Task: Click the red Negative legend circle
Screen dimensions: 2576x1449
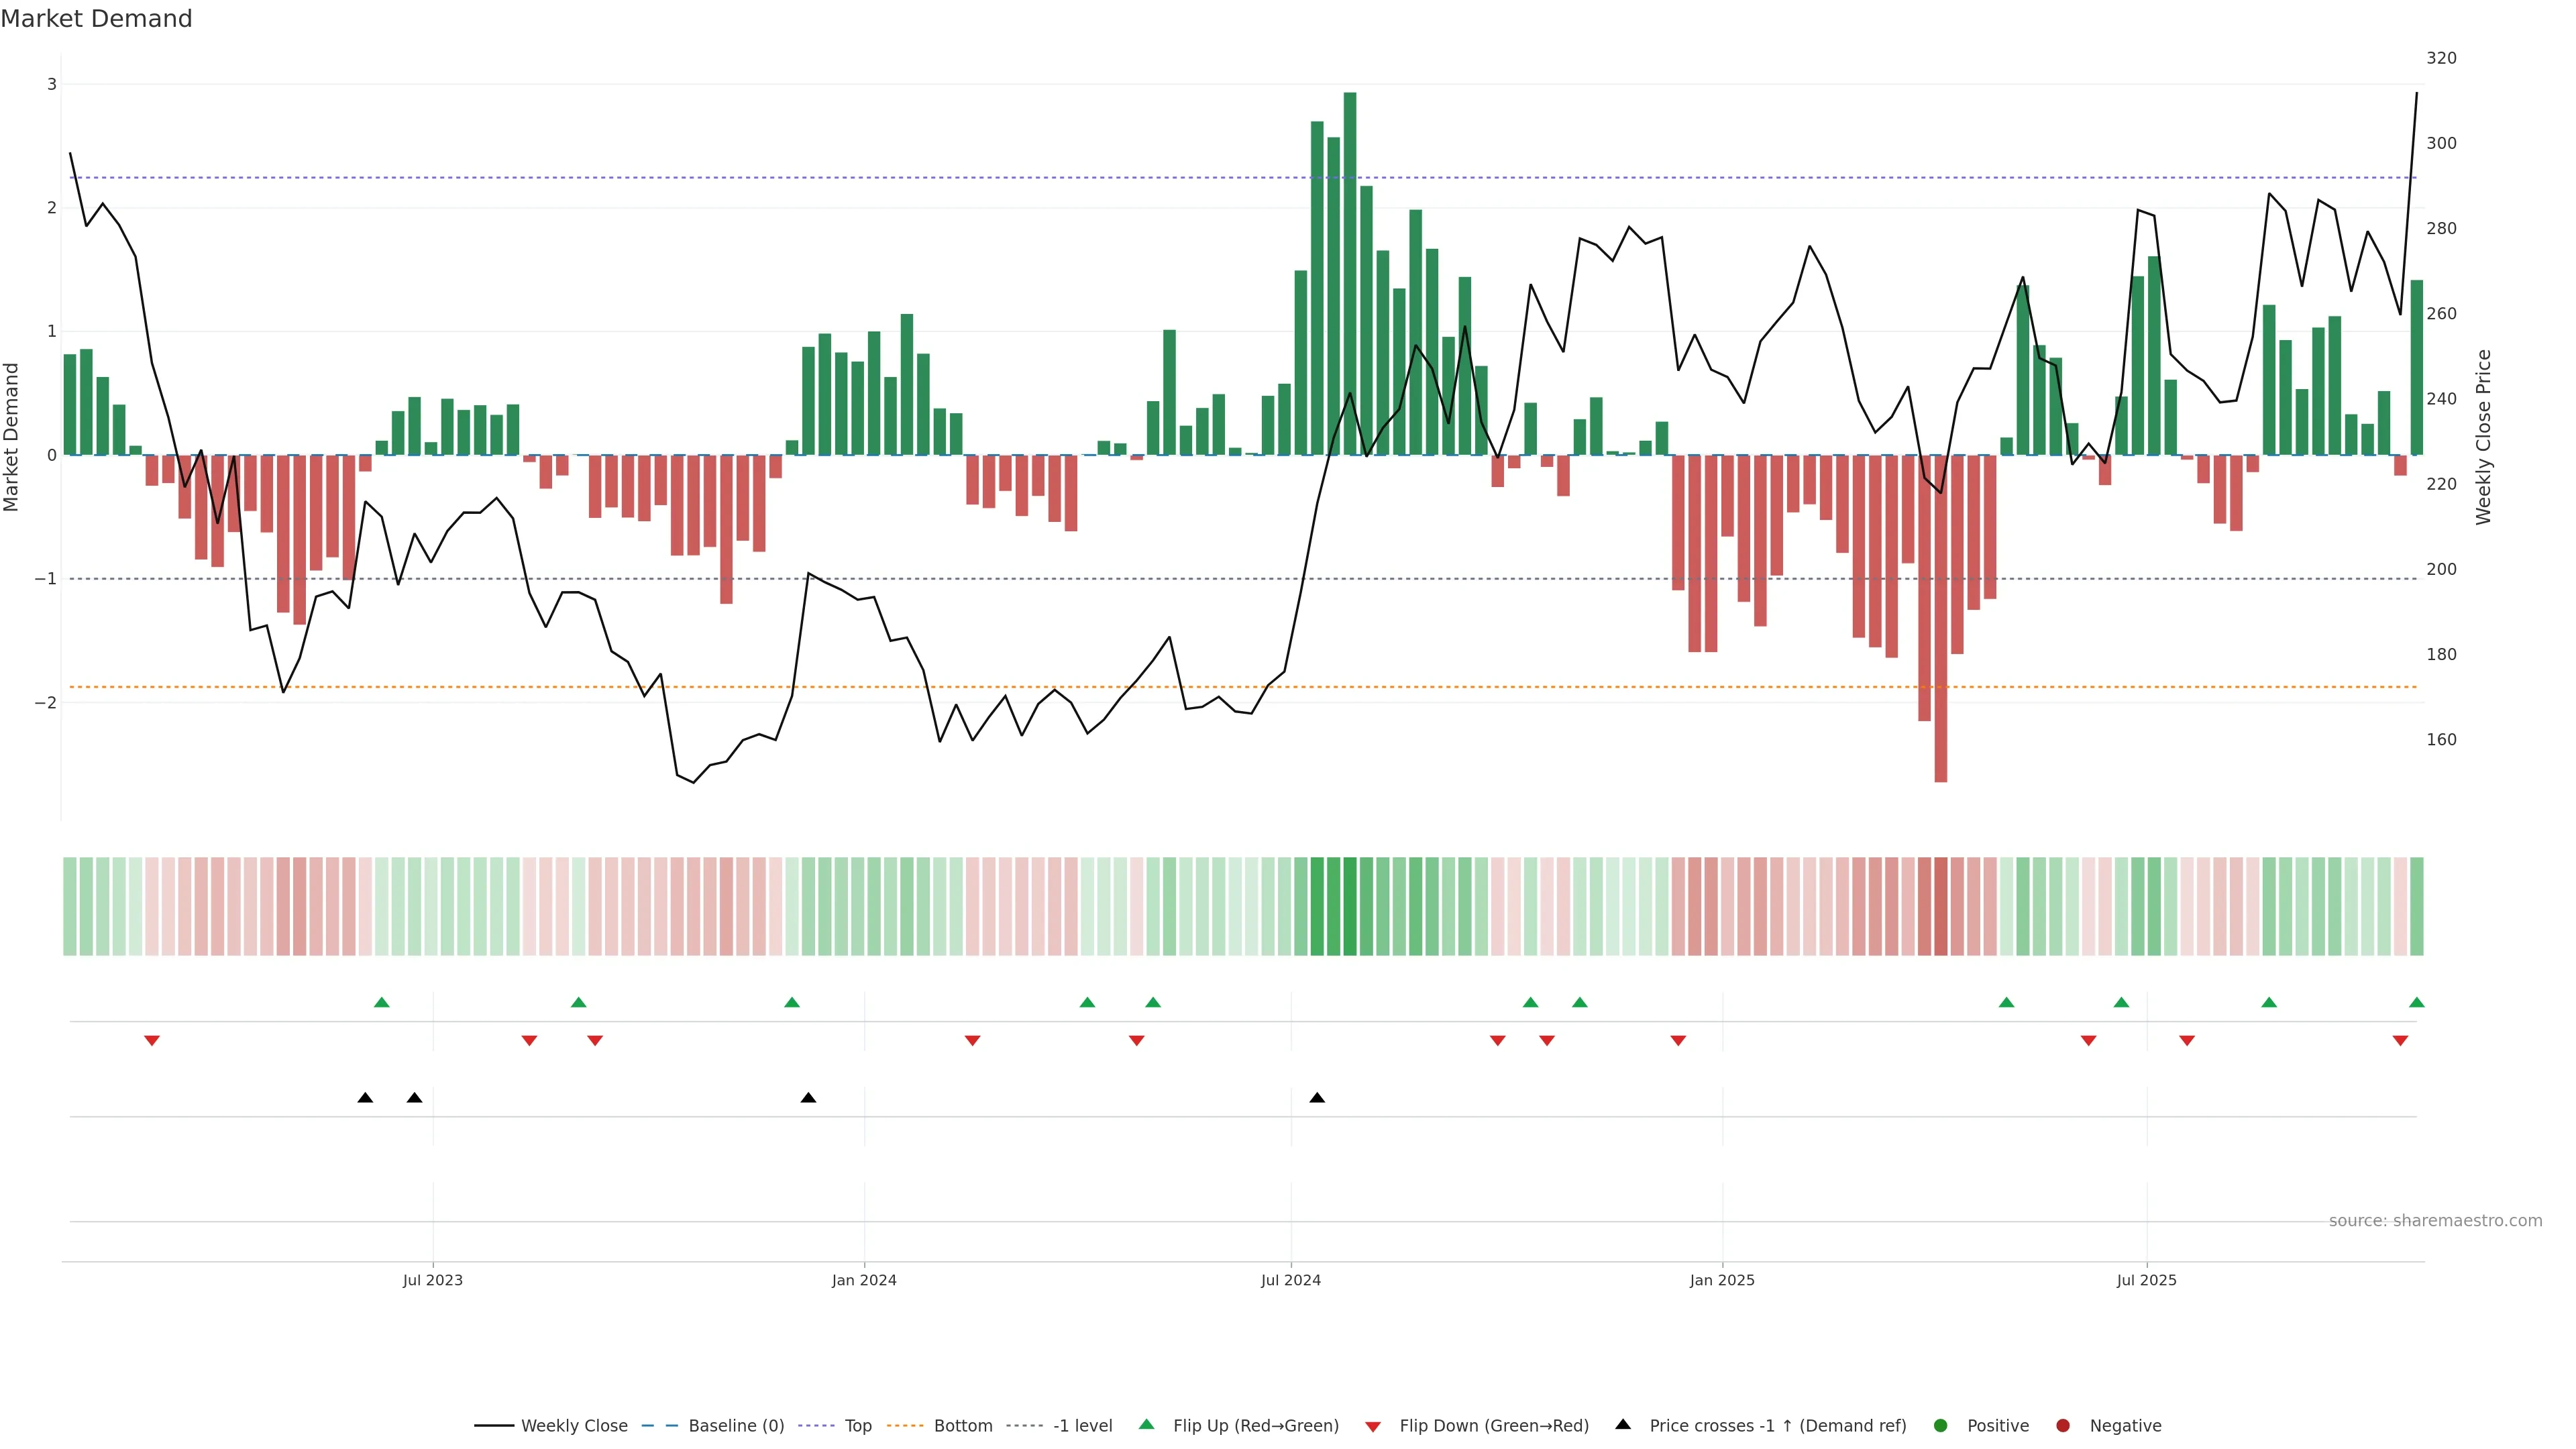Action: point(2063,1425)
